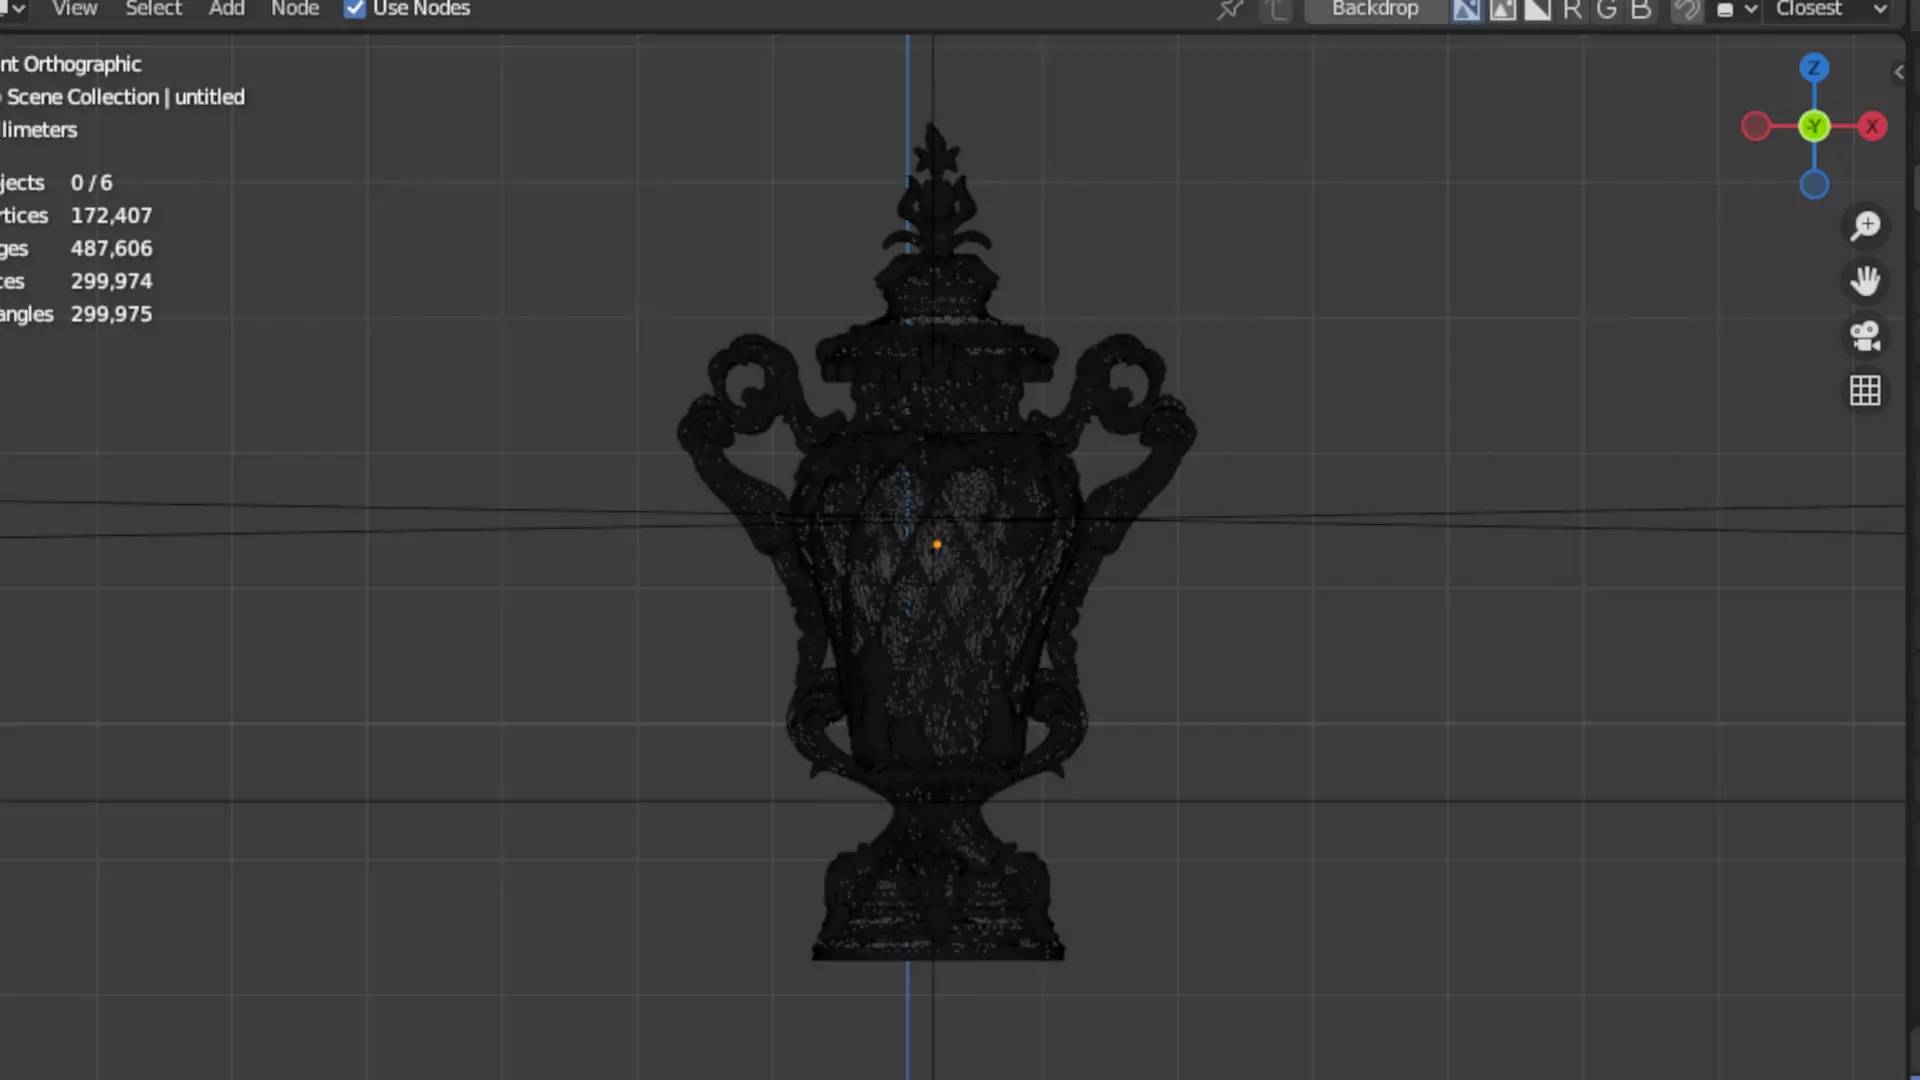Click the triangles count 299,975
Screen dimensions: 1920x1080
click(111, 315)
